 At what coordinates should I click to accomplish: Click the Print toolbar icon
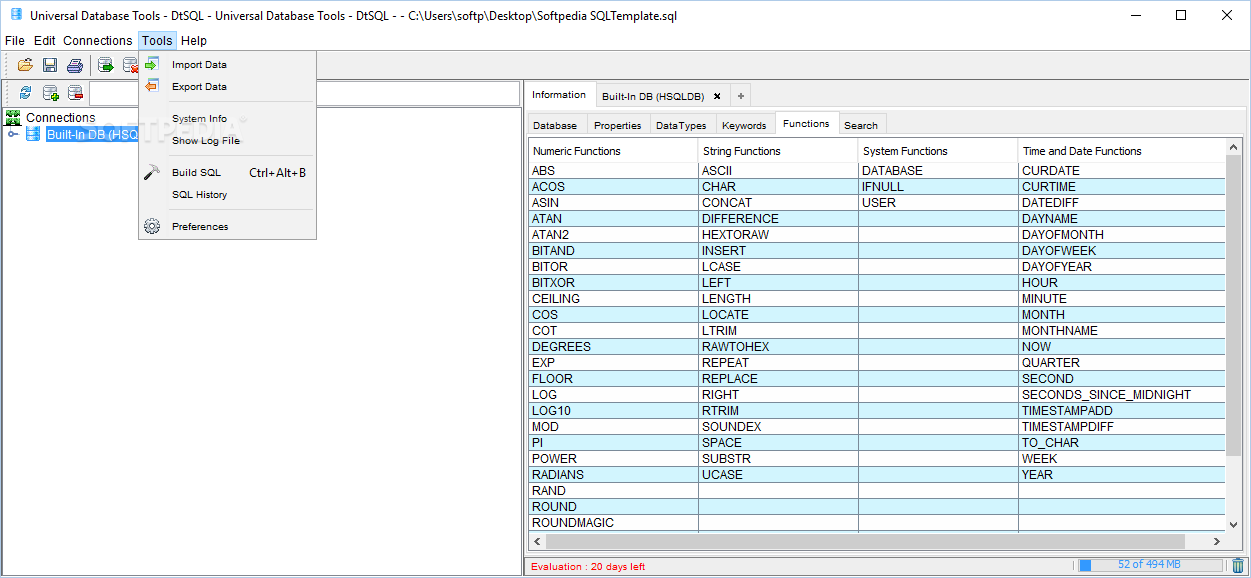75,65
